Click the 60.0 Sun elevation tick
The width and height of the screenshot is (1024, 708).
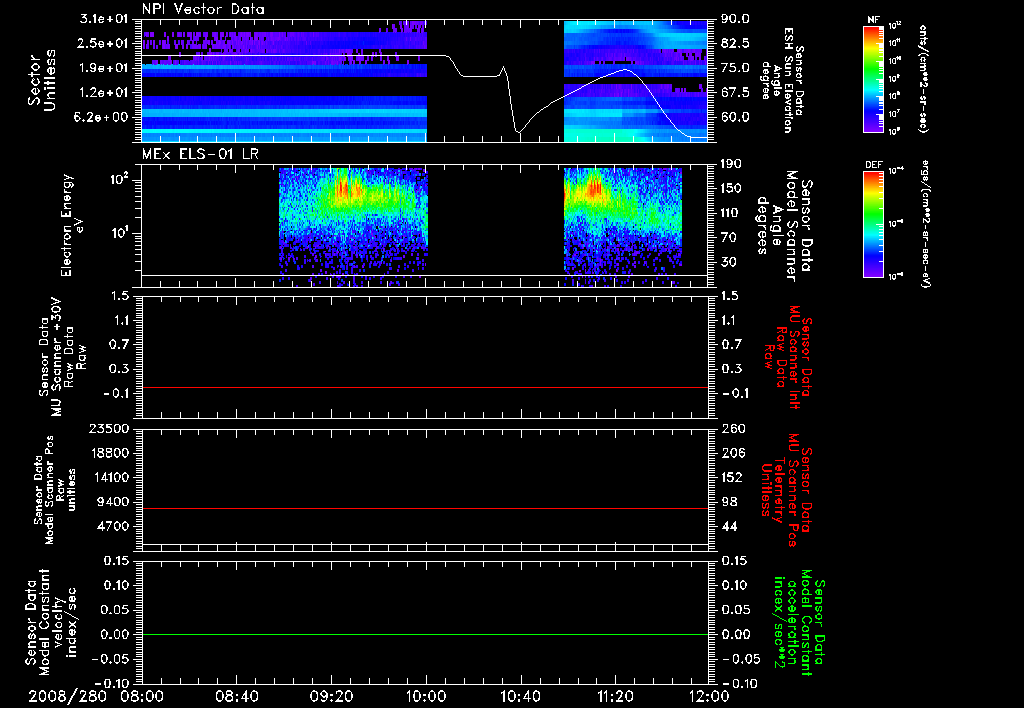pyautogui.click(x=735, y=117)
